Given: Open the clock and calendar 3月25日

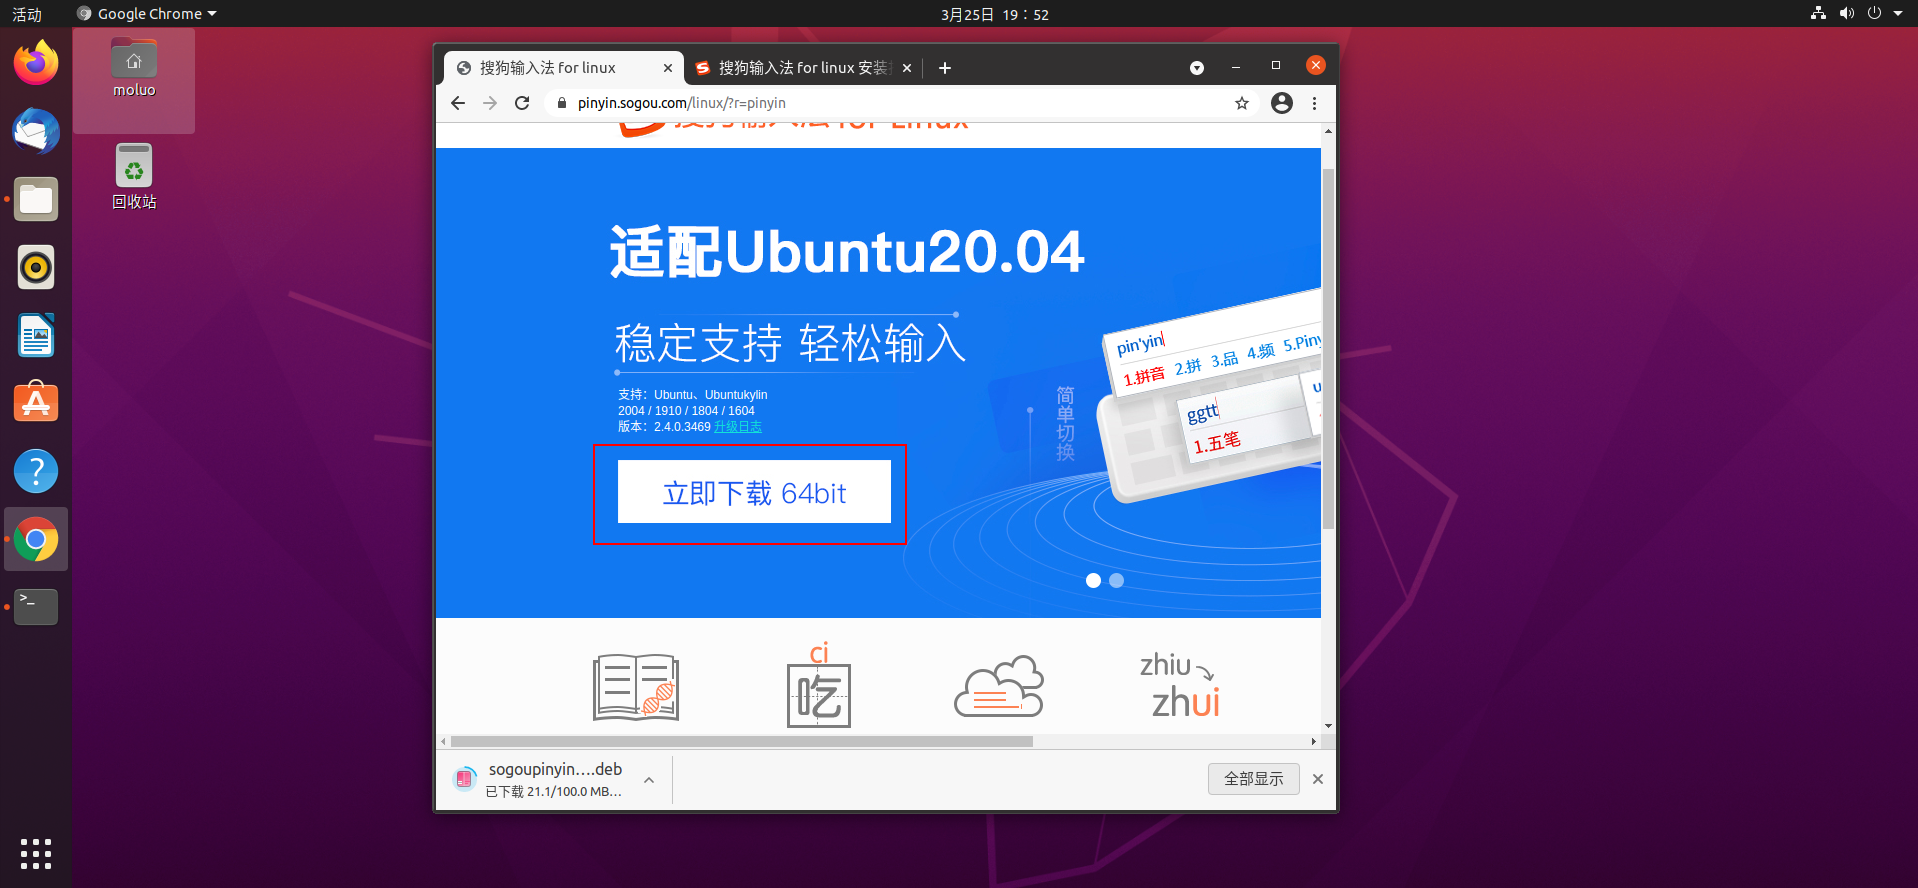Looking at the screenshot, I should point(995,14).
